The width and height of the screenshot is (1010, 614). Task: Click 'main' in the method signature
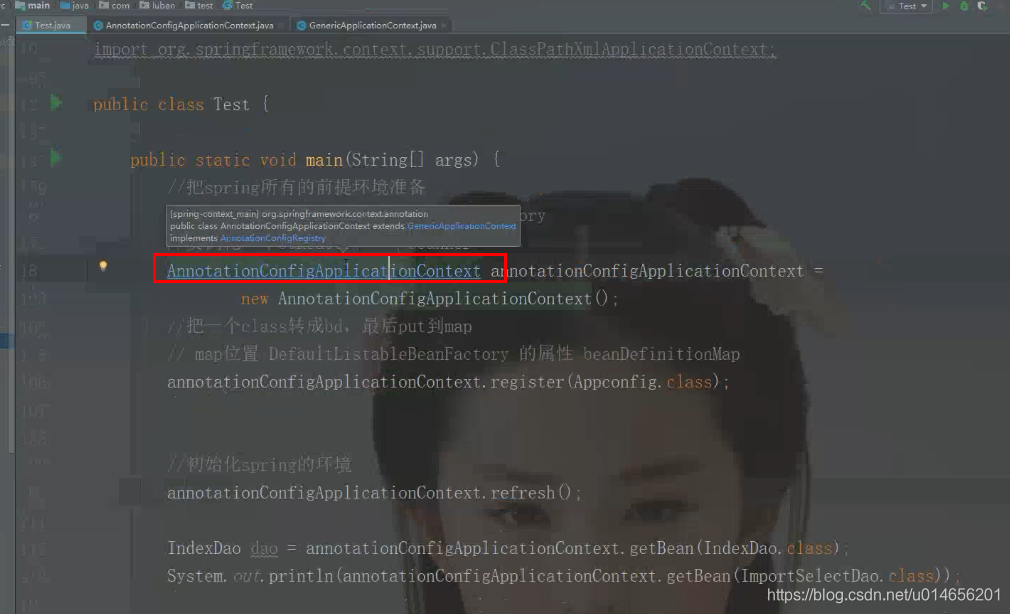(x=324, y=160)
